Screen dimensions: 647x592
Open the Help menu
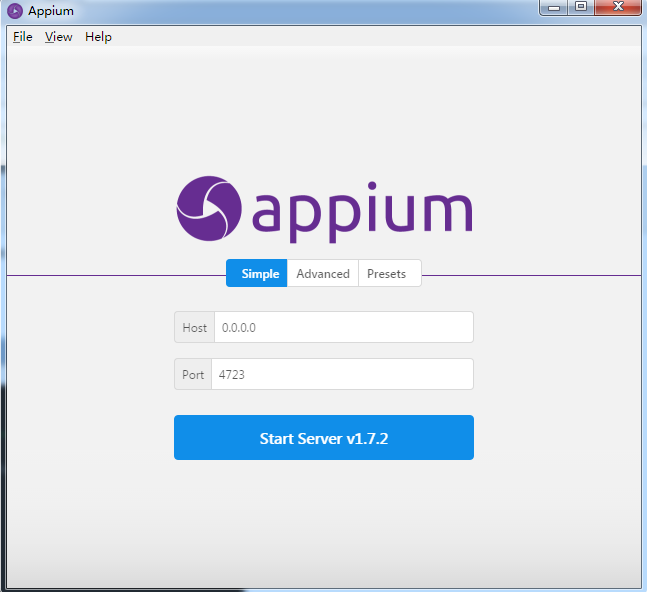(x=98, y=37)
